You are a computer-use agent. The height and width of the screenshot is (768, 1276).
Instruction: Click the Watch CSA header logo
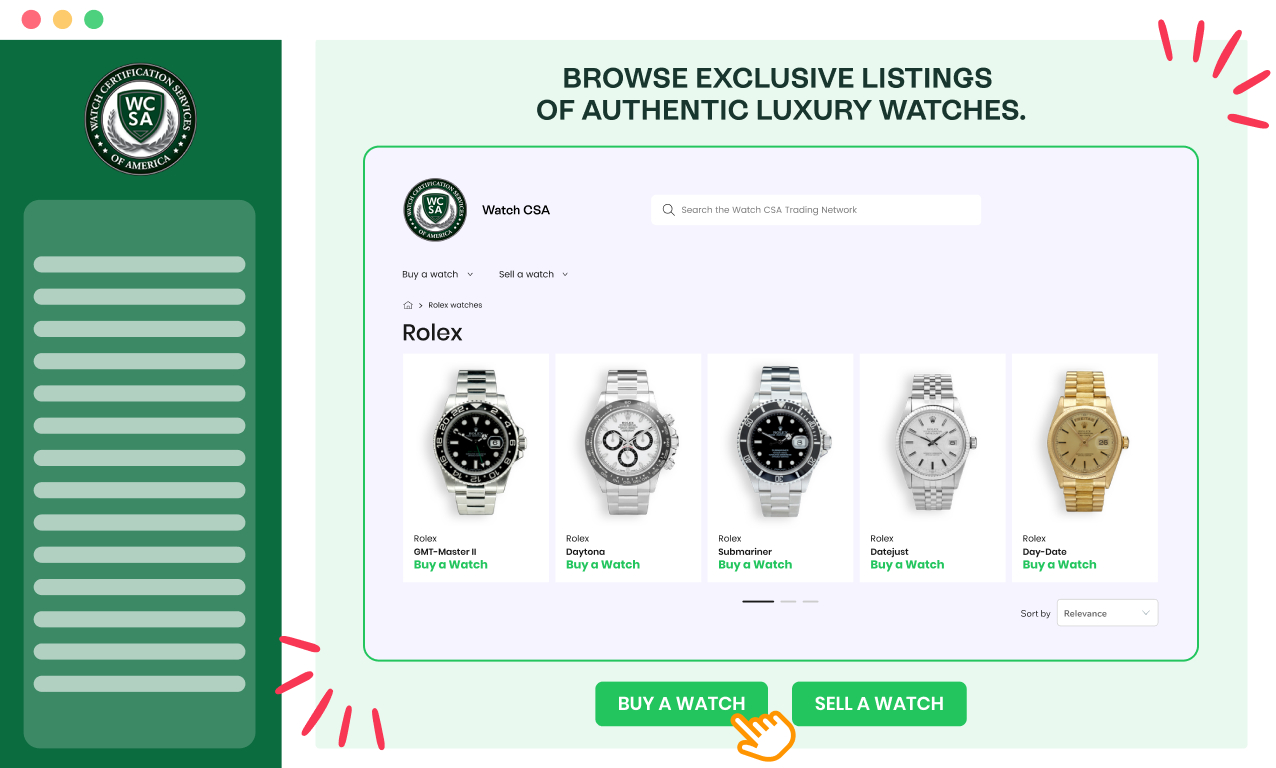(435, 210)
